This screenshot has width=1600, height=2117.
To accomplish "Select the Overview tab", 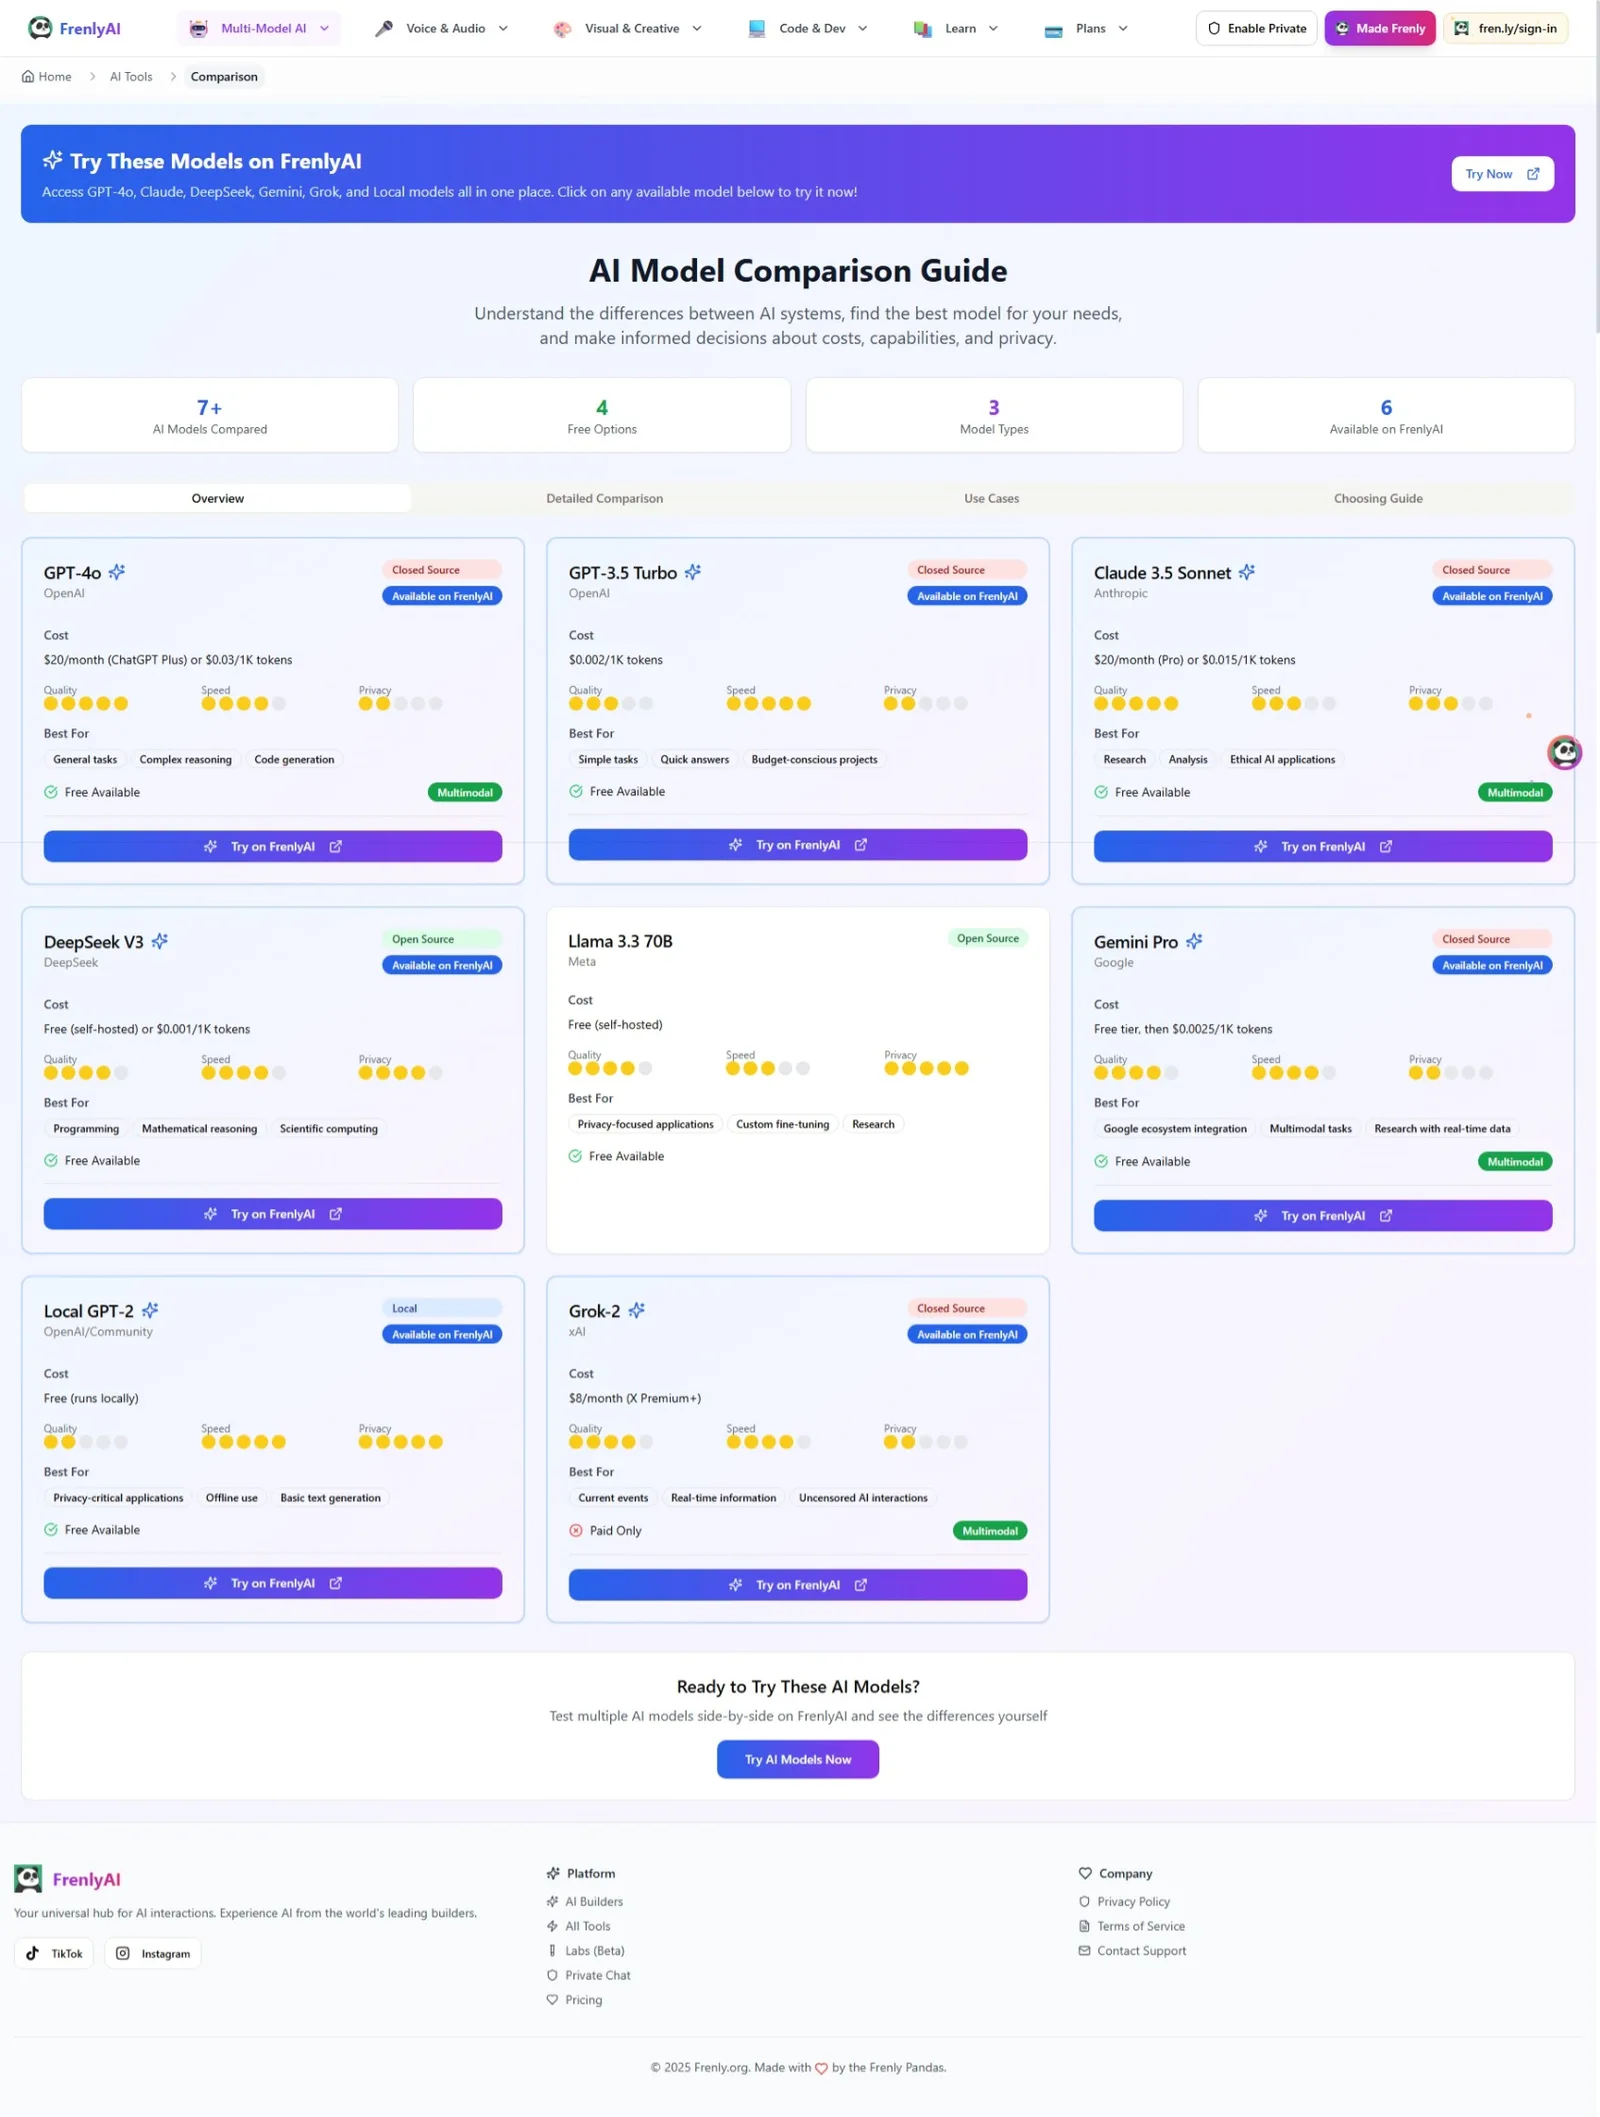I will coord(217,498).
